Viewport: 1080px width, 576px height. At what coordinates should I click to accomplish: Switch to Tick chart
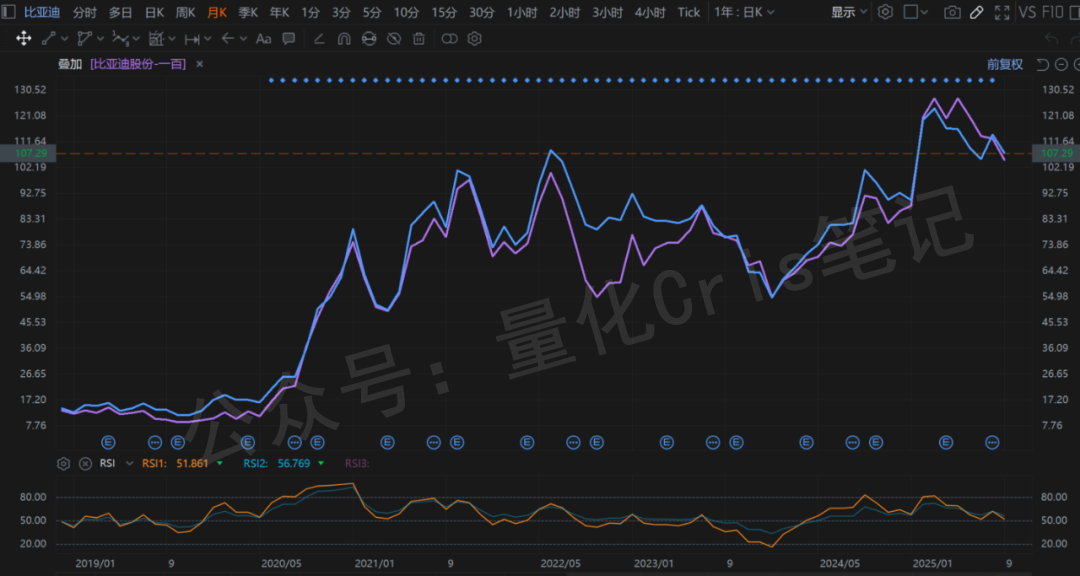pos(689,12)
